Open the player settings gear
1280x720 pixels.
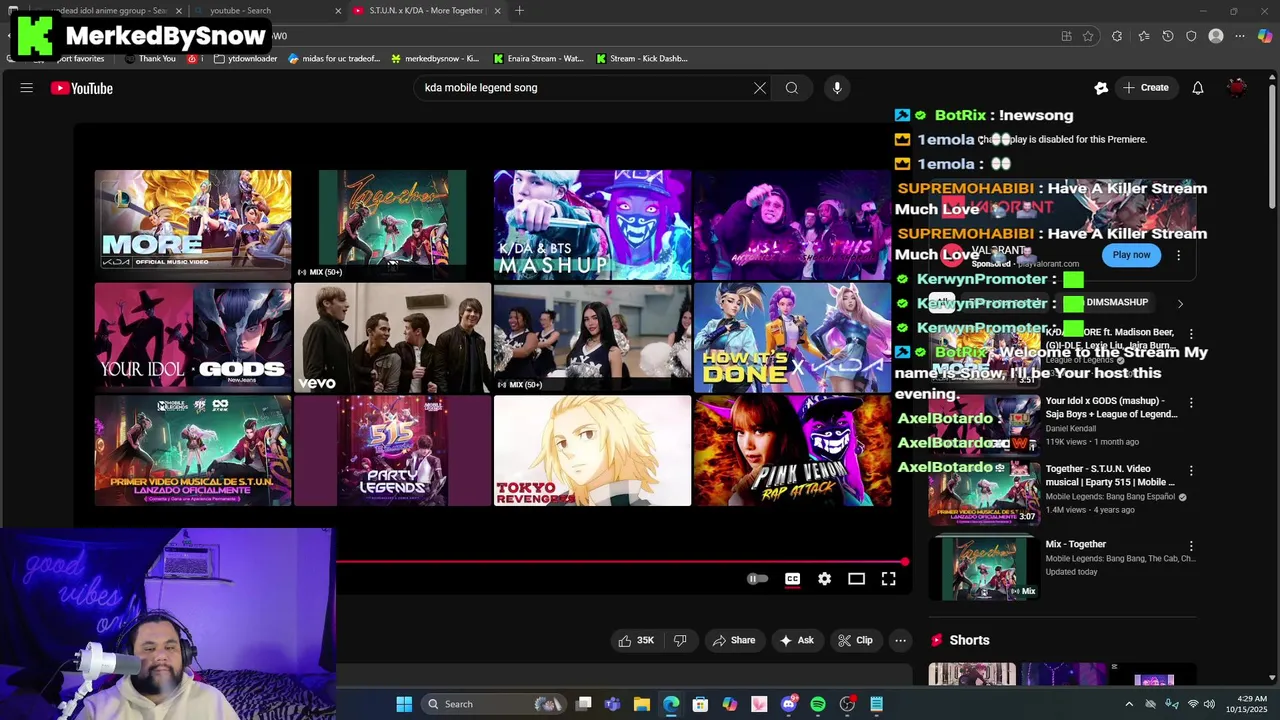(x=824, y=579)
